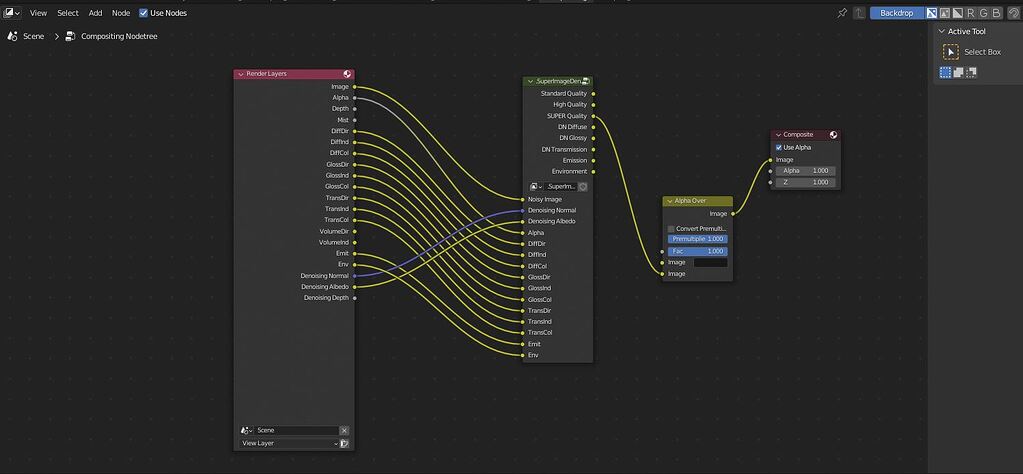Open the black Image color swatch
The width and height of the screenshot is (1023, 474).
(x=710, y=262)
